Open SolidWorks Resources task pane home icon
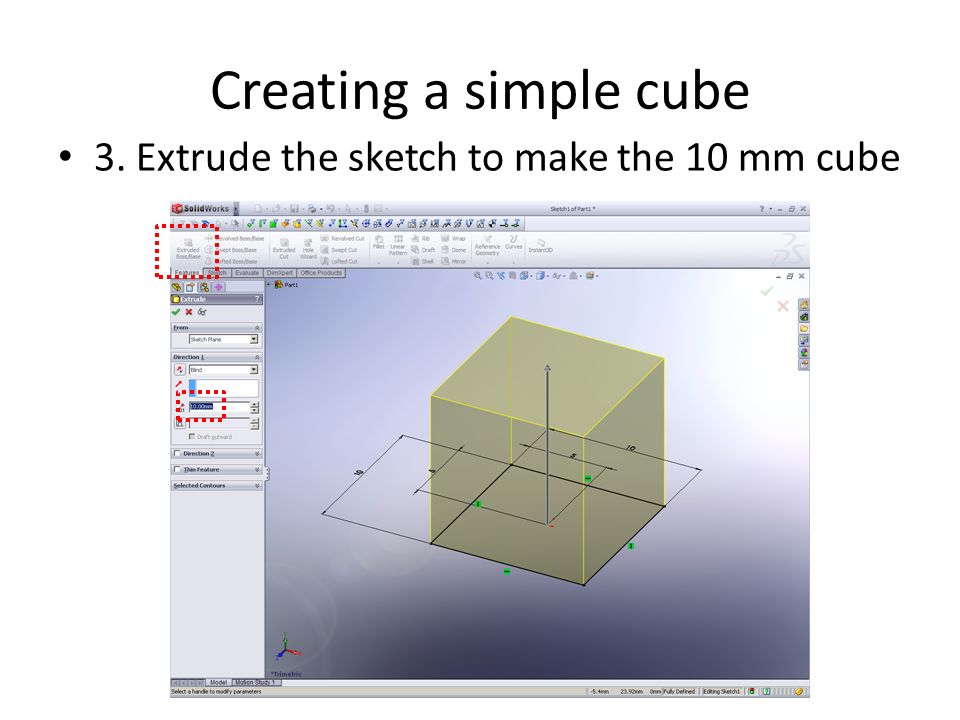The height and width of the screenshot is (720, 960). [x=803, y=304]
